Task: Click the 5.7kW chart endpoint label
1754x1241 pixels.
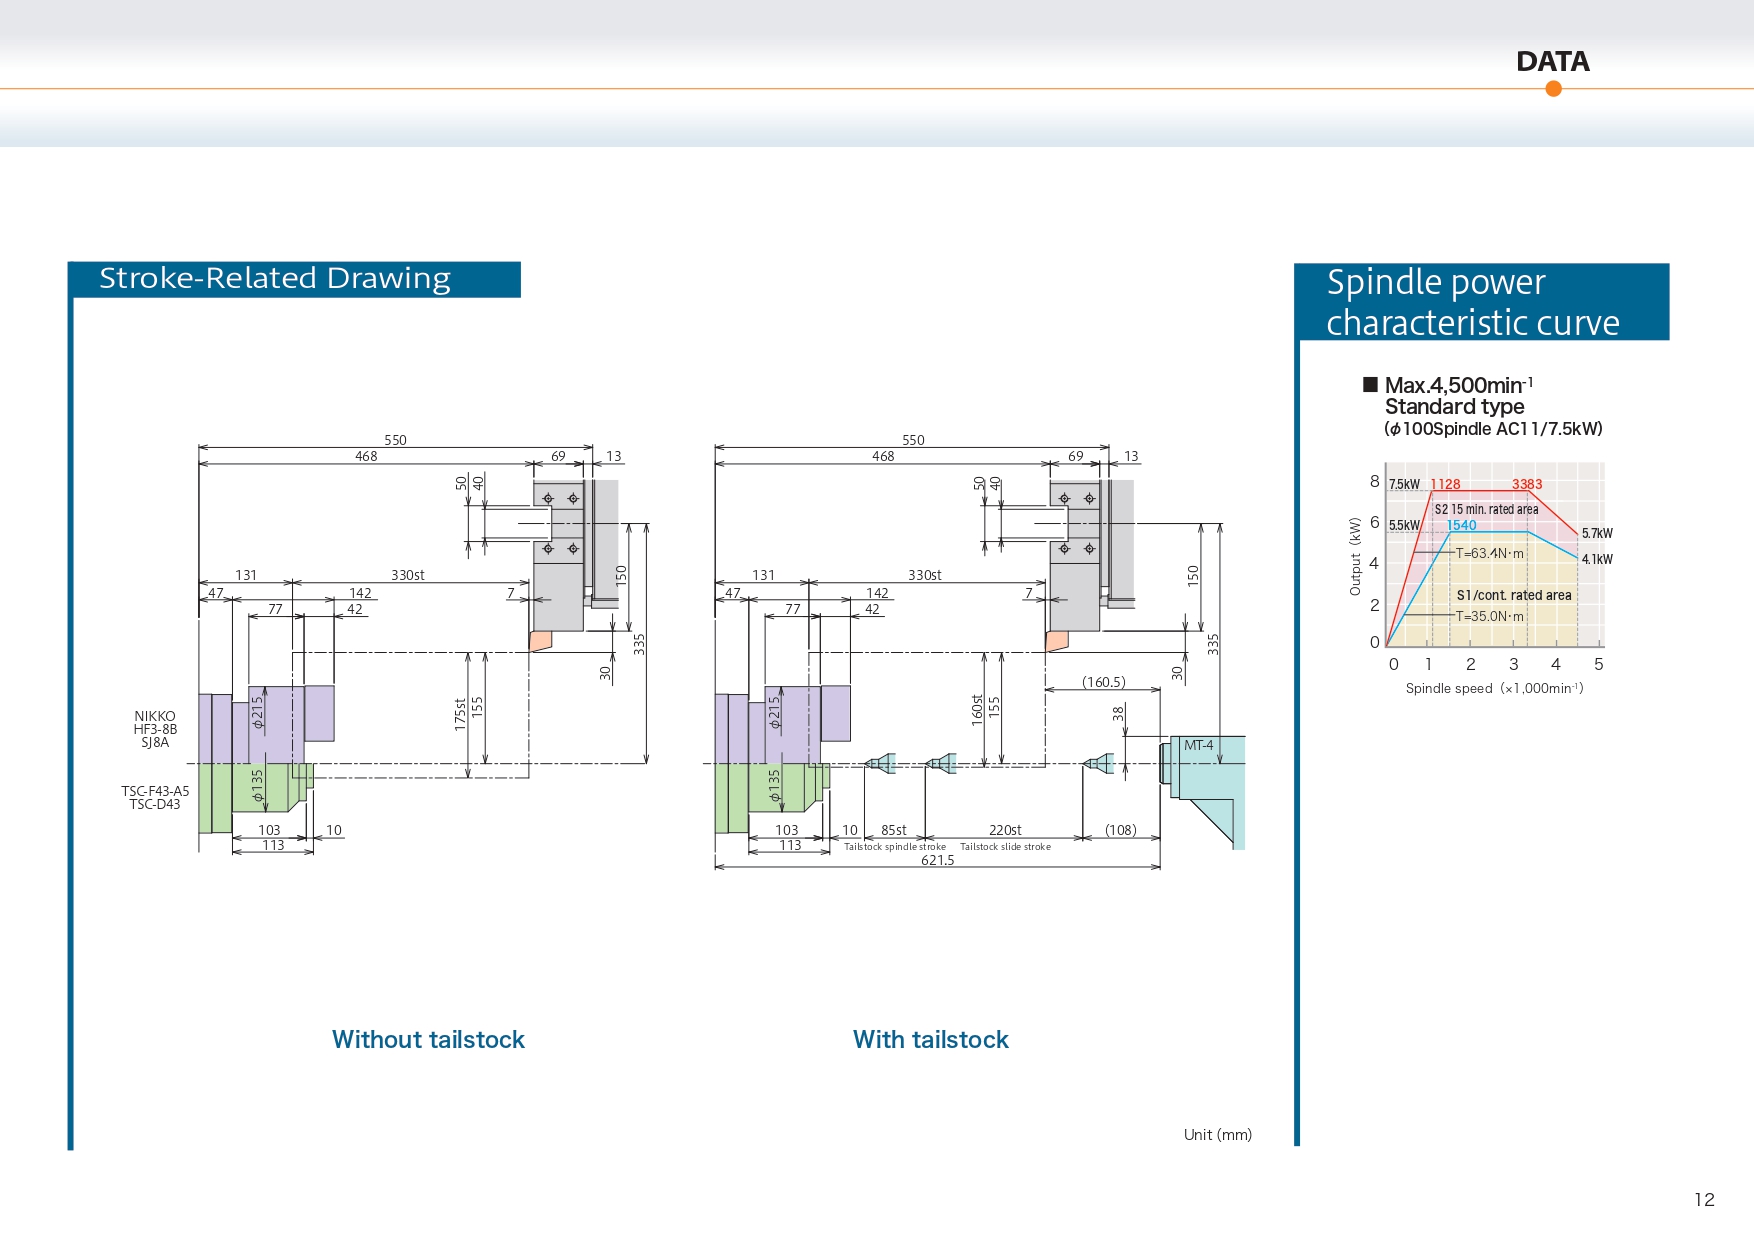Action: coord(1597,533)
